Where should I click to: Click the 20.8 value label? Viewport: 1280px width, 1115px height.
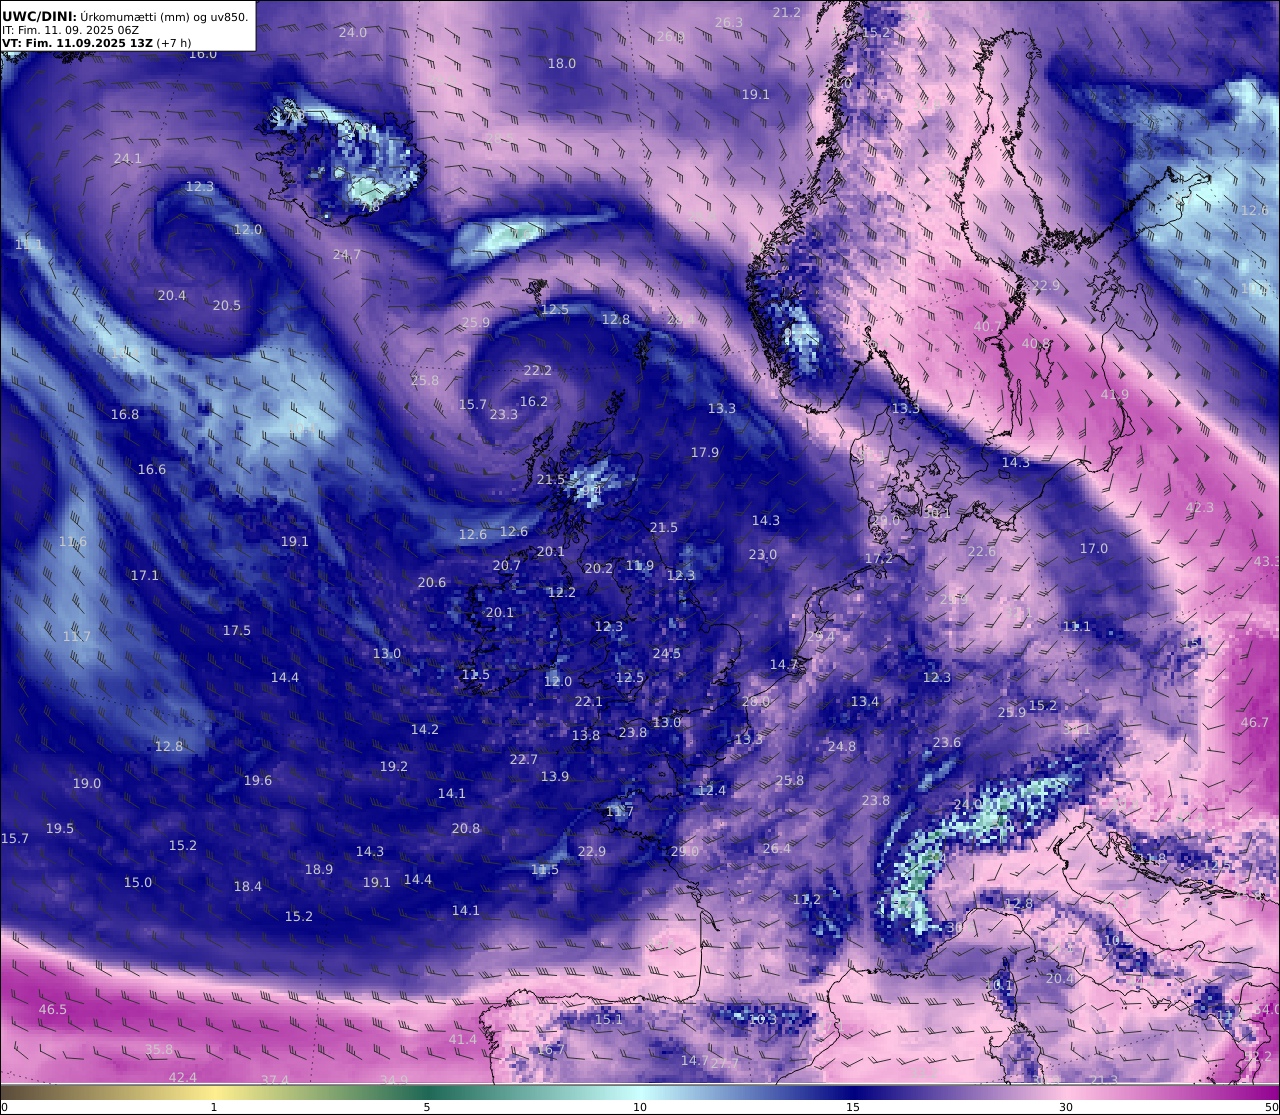tap(466, 828)
